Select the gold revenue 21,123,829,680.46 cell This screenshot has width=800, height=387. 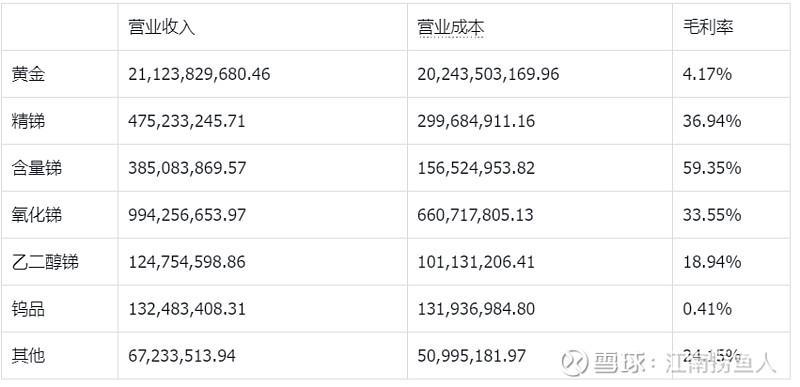point(199,74)
